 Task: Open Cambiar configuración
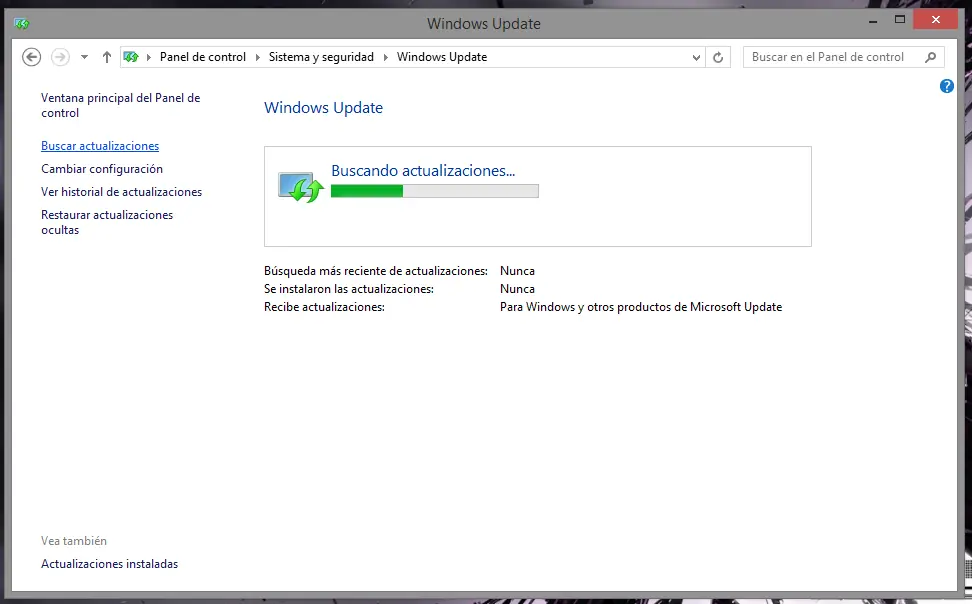point(102,169)
